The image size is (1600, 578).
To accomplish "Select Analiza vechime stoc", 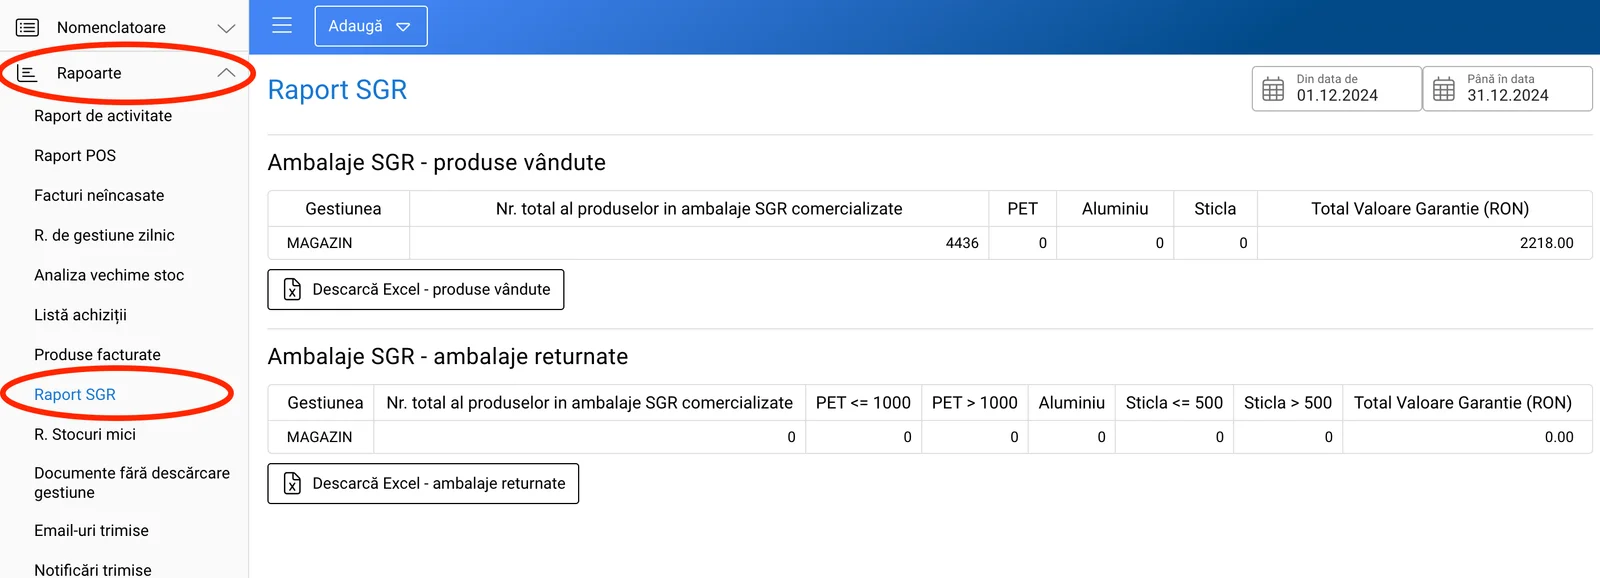I will 109,275.
